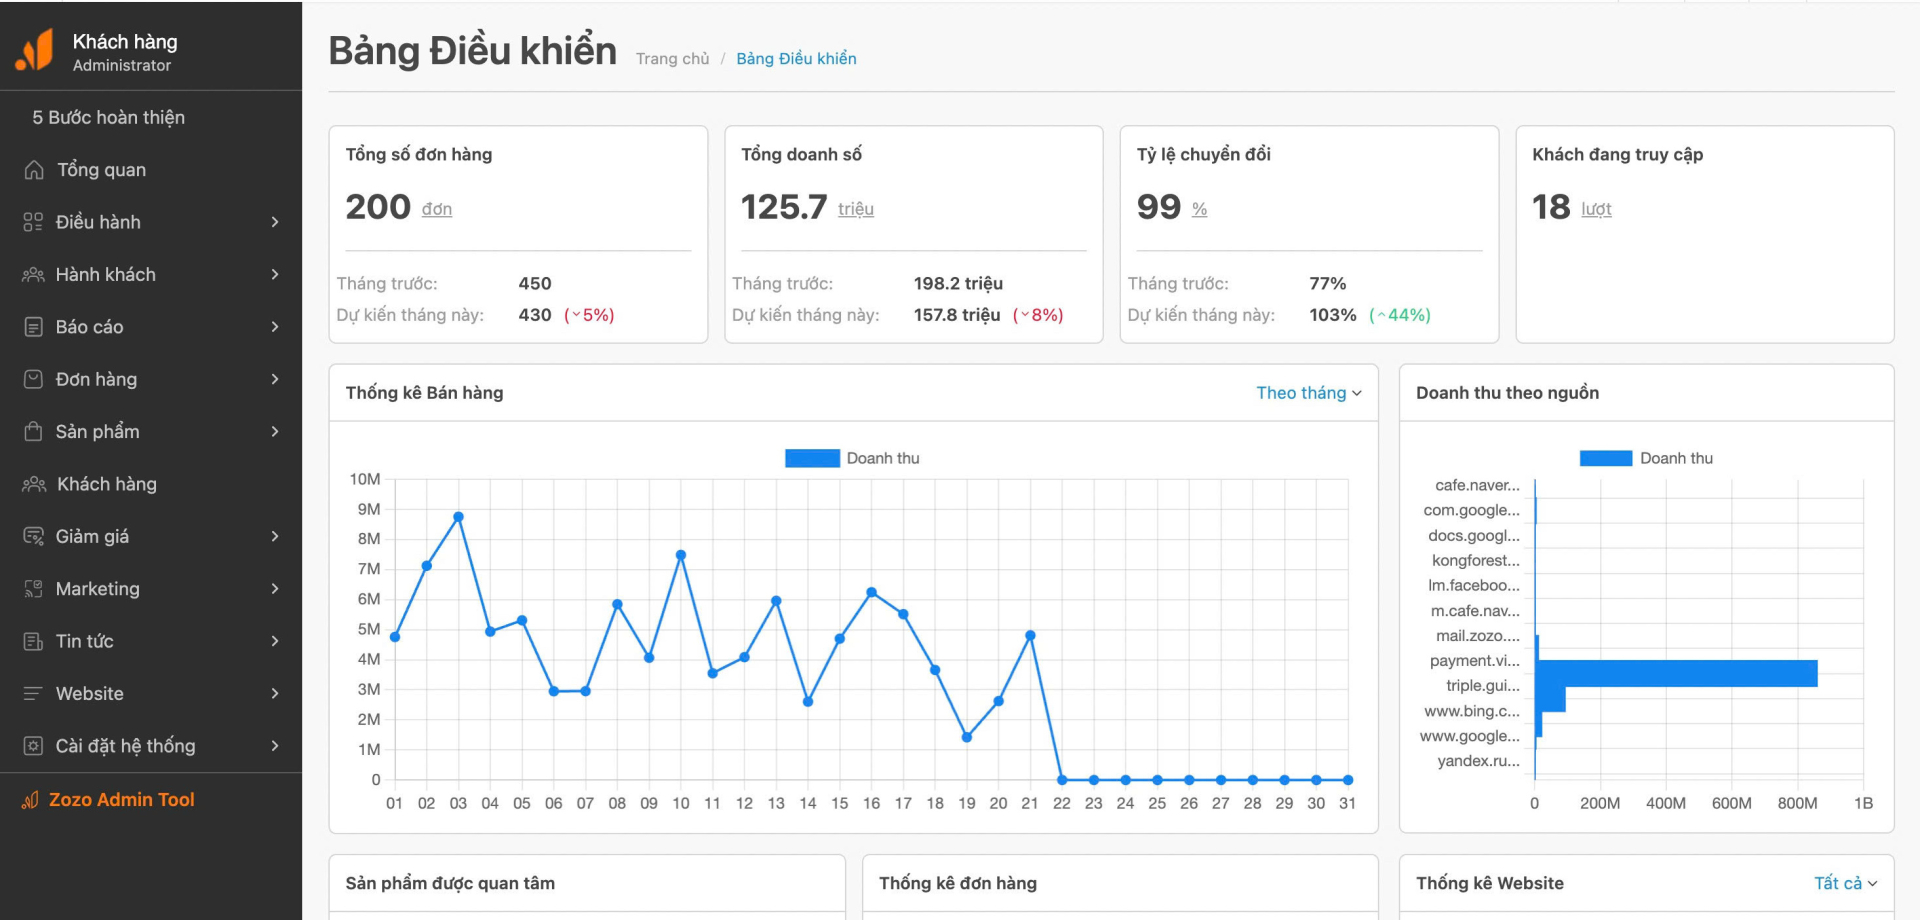Screen dimensions: 1920x920
Task: Click the đơn unit link
Action: [437, 209]
